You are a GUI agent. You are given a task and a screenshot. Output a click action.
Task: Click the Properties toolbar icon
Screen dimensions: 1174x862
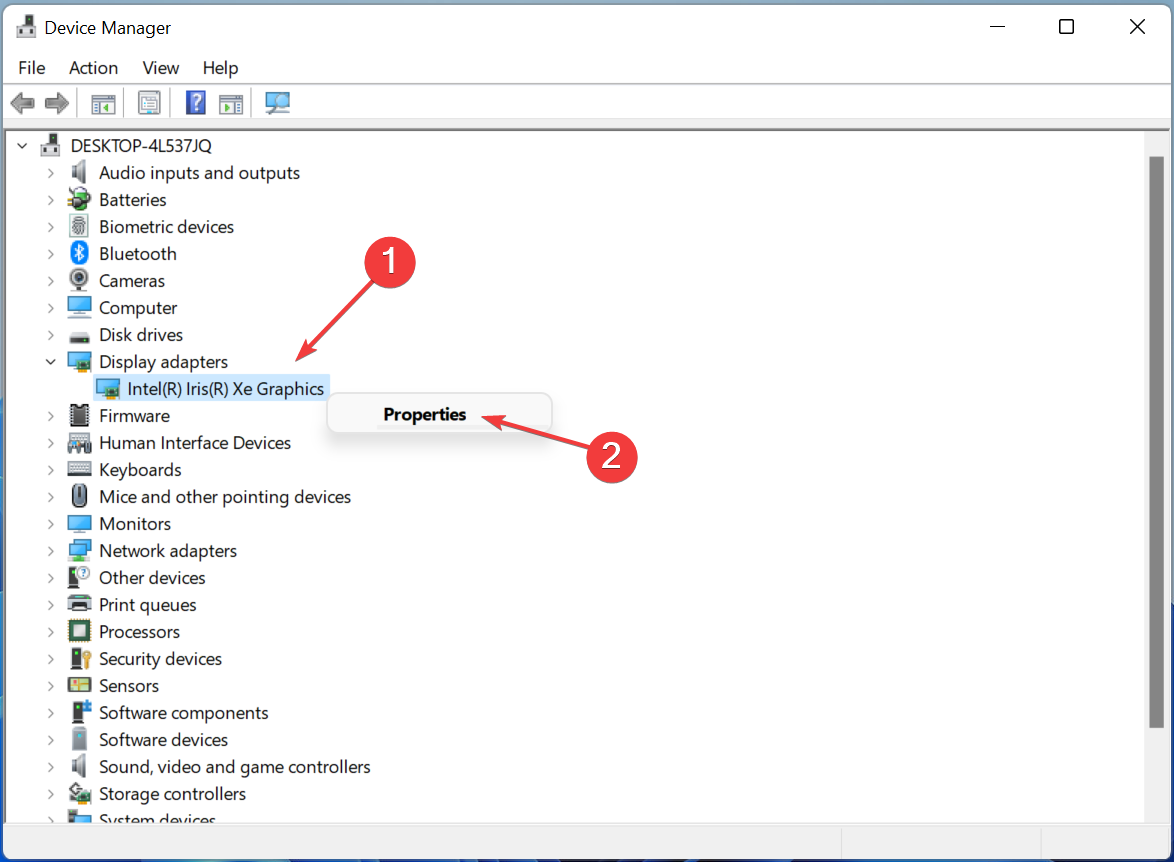(x=149, y=103)
